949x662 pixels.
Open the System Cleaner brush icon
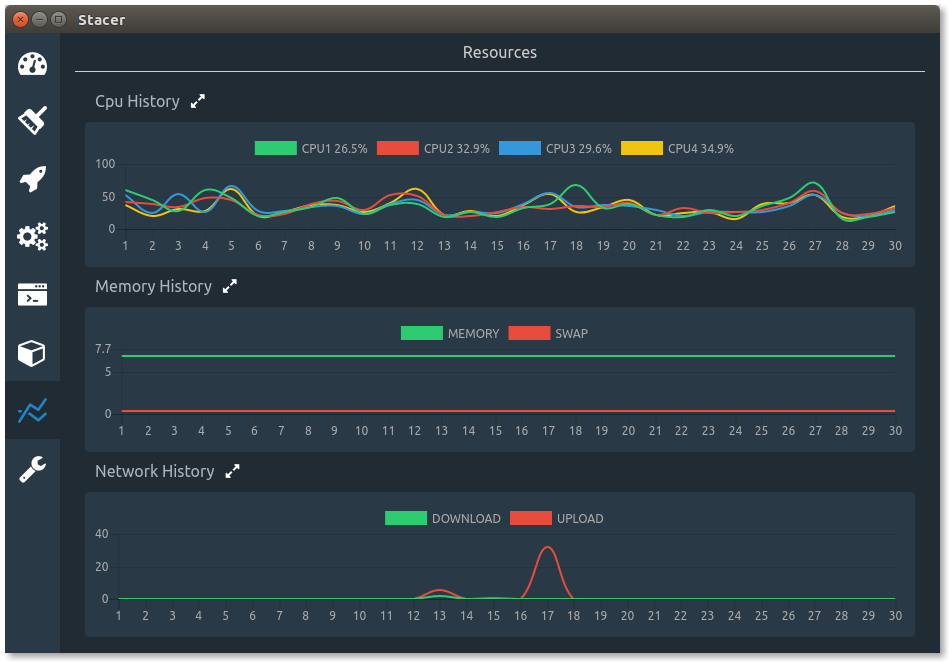pyautogui.click(x=33, y=120)
